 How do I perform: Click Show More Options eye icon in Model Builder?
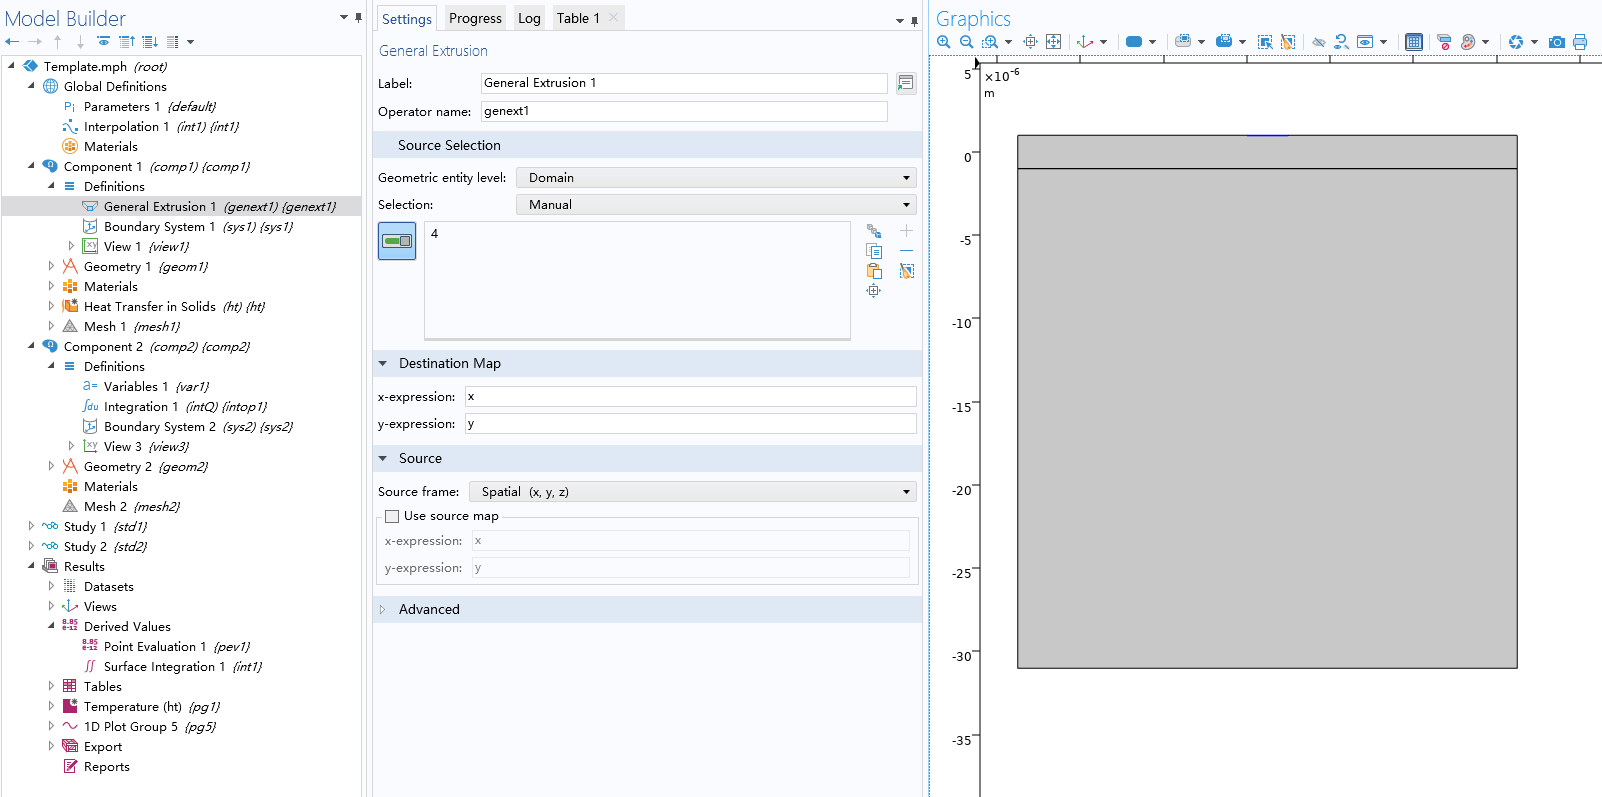tap(103, 42)
